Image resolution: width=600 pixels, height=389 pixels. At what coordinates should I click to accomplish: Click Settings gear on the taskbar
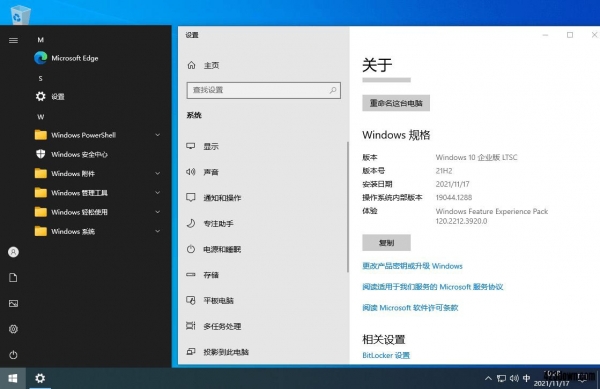pos(40,378)
